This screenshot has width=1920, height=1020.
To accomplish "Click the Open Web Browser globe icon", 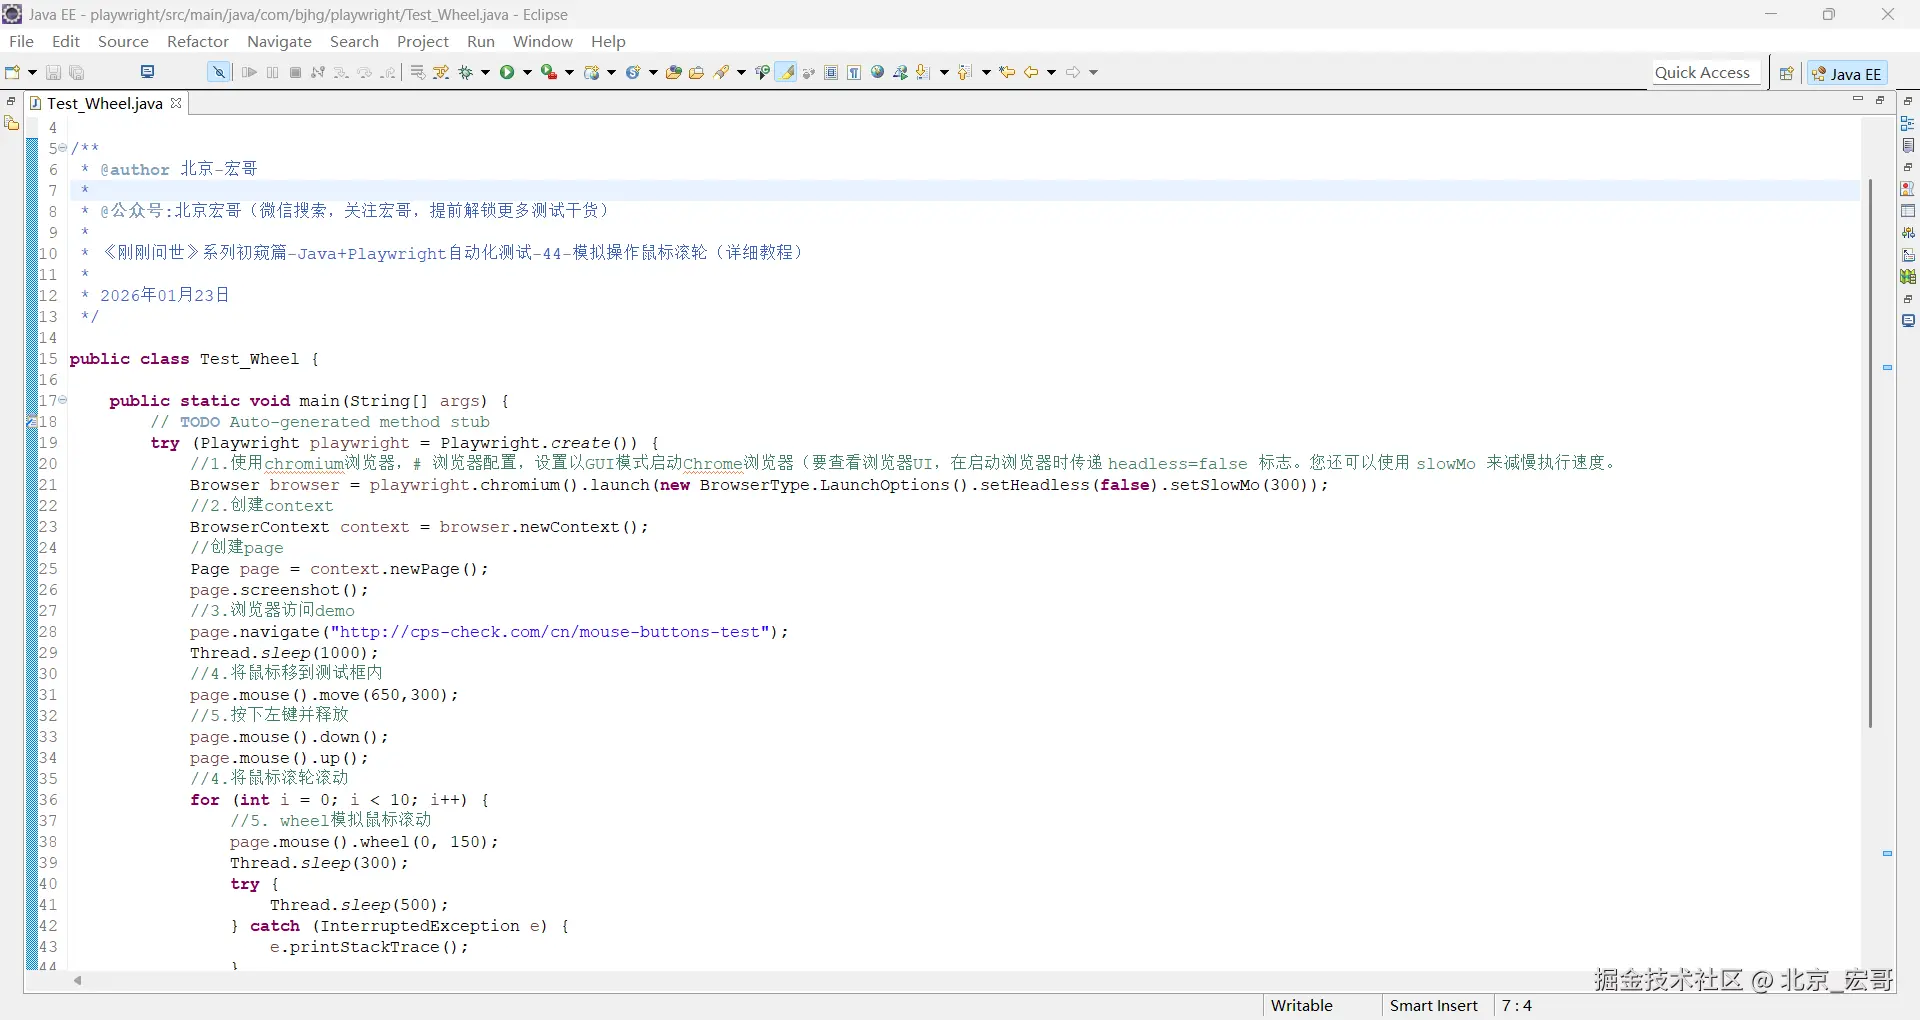I will pyautogui.click(x=877, y=72).
